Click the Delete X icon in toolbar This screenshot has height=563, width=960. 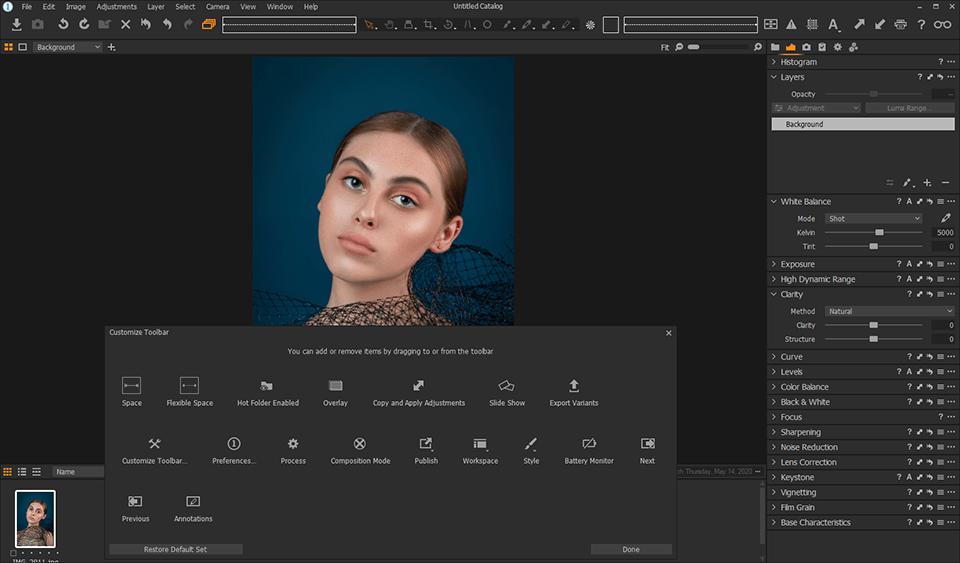(126, 24)
